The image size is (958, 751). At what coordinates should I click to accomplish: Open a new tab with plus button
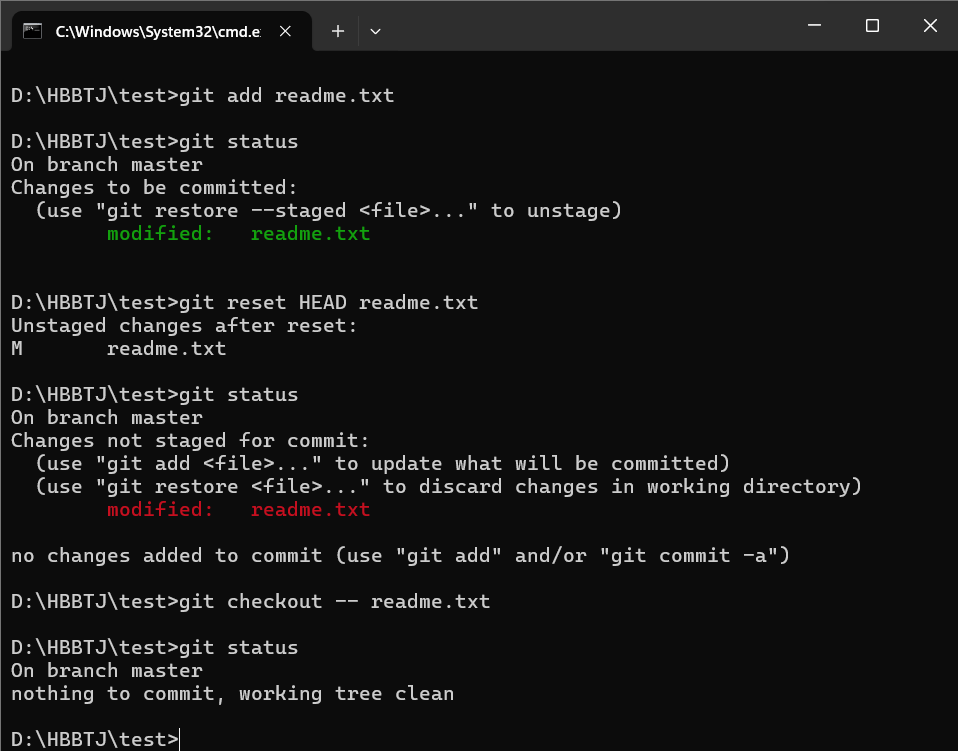338,31
